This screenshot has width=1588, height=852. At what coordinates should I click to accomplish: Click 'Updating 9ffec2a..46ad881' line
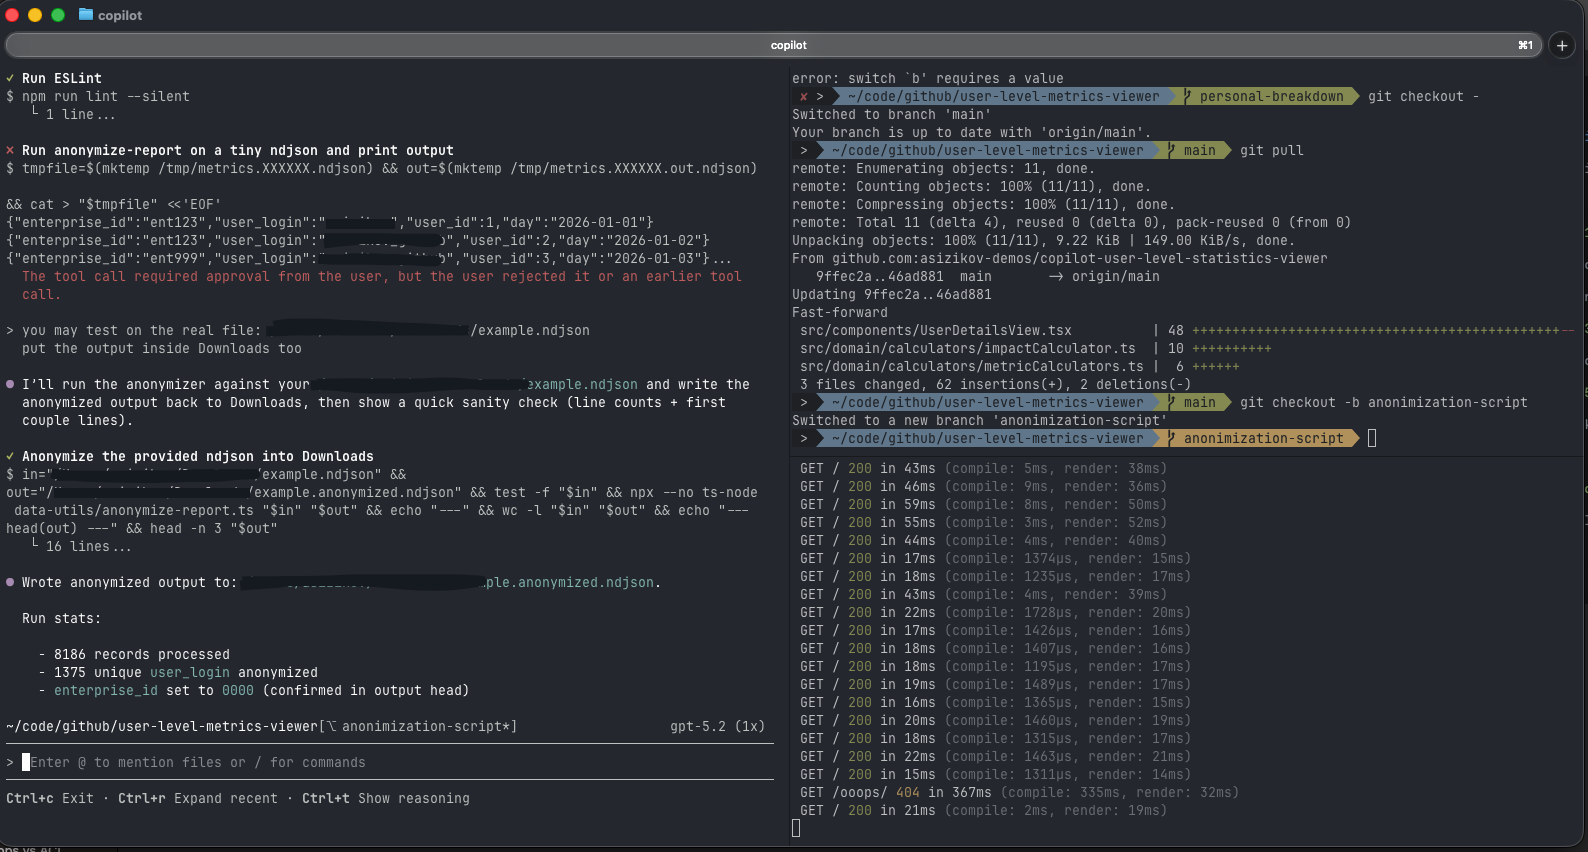coord(892,294)
